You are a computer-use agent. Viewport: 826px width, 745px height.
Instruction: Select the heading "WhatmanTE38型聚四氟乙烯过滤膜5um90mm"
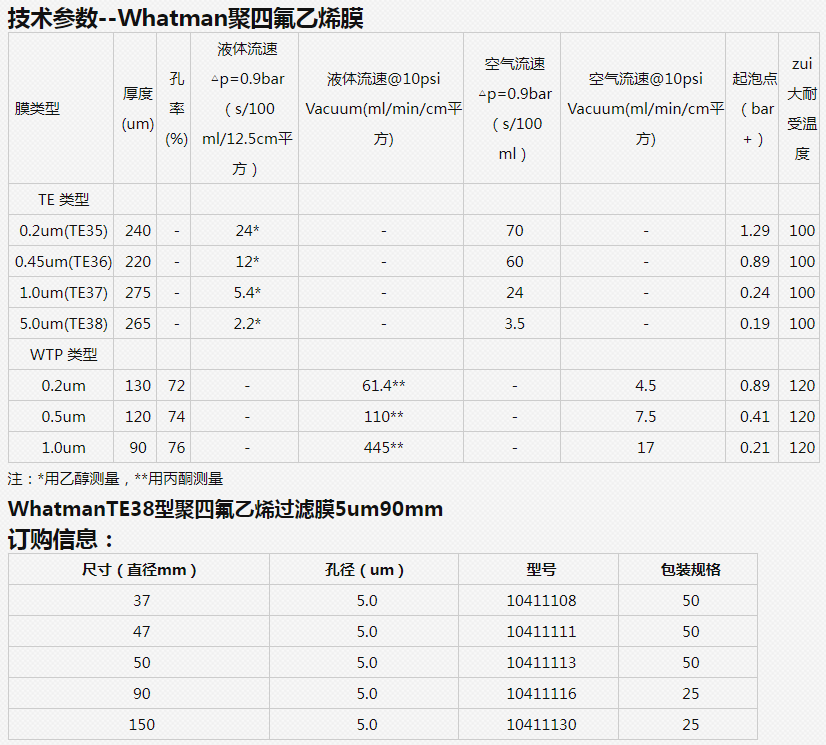tap(225, 509)
